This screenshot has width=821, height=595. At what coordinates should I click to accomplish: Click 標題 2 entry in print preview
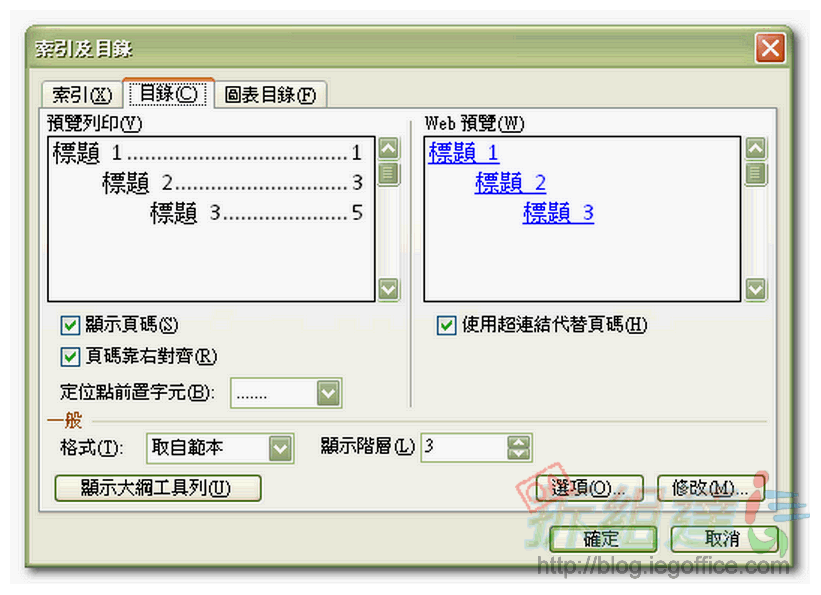pos(232,183)
